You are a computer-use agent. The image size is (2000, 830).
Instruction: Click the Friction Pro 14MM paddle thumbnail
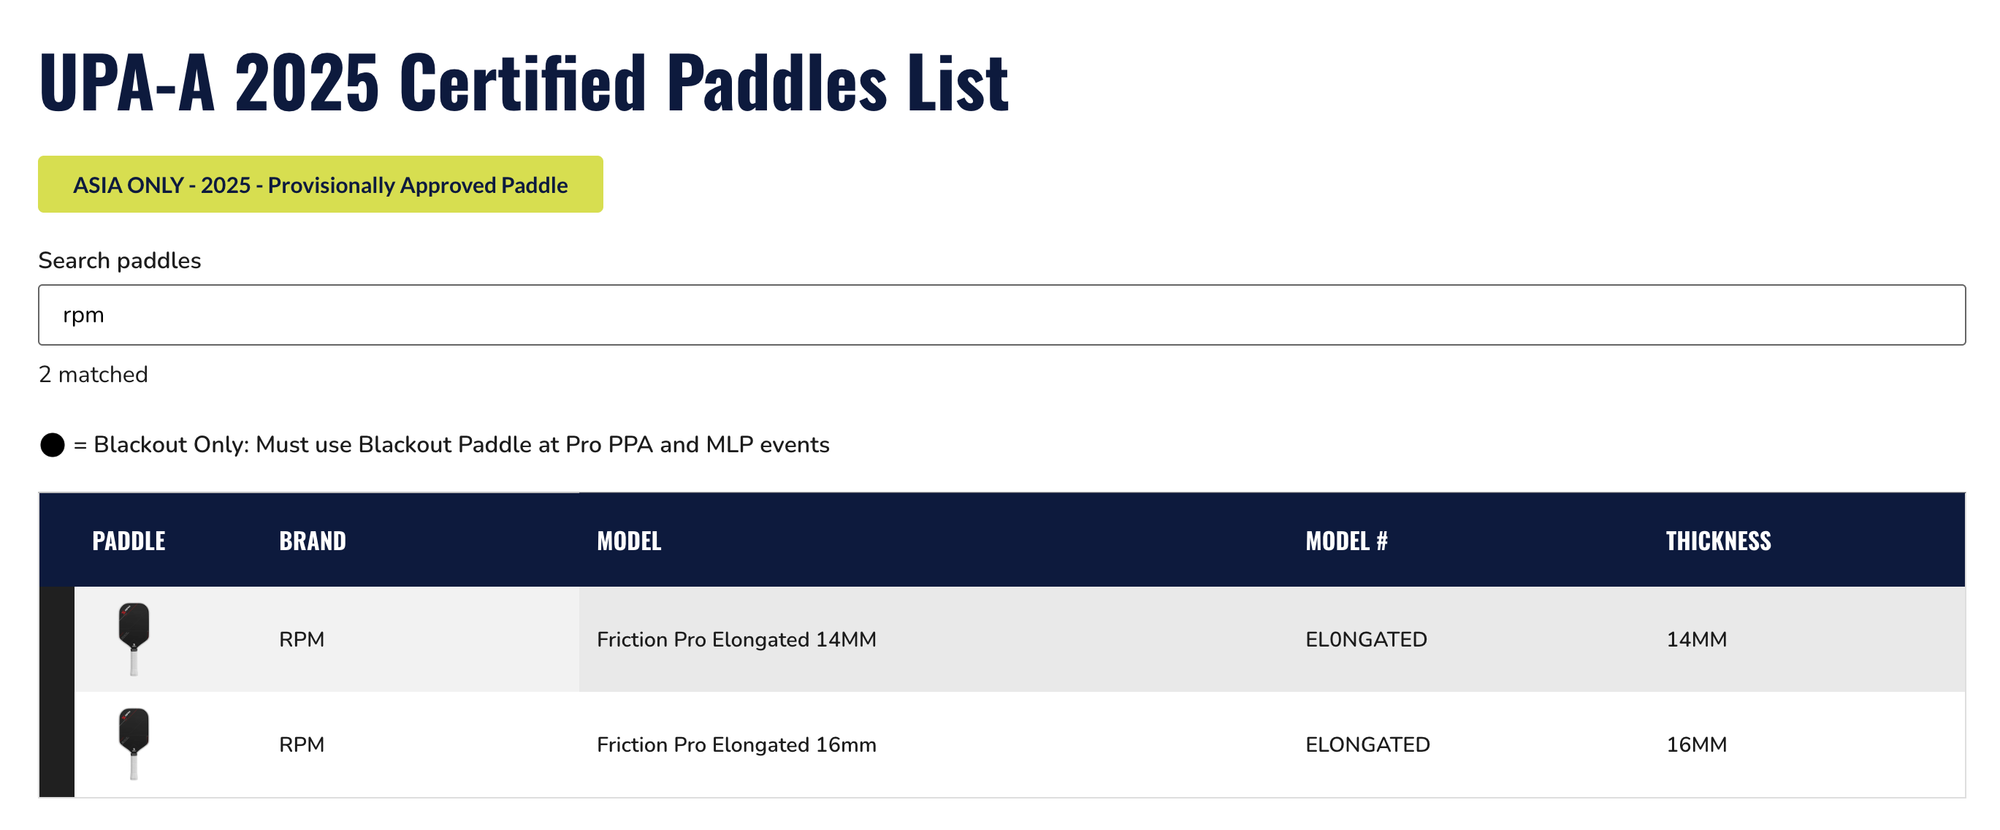click(134, 638)
